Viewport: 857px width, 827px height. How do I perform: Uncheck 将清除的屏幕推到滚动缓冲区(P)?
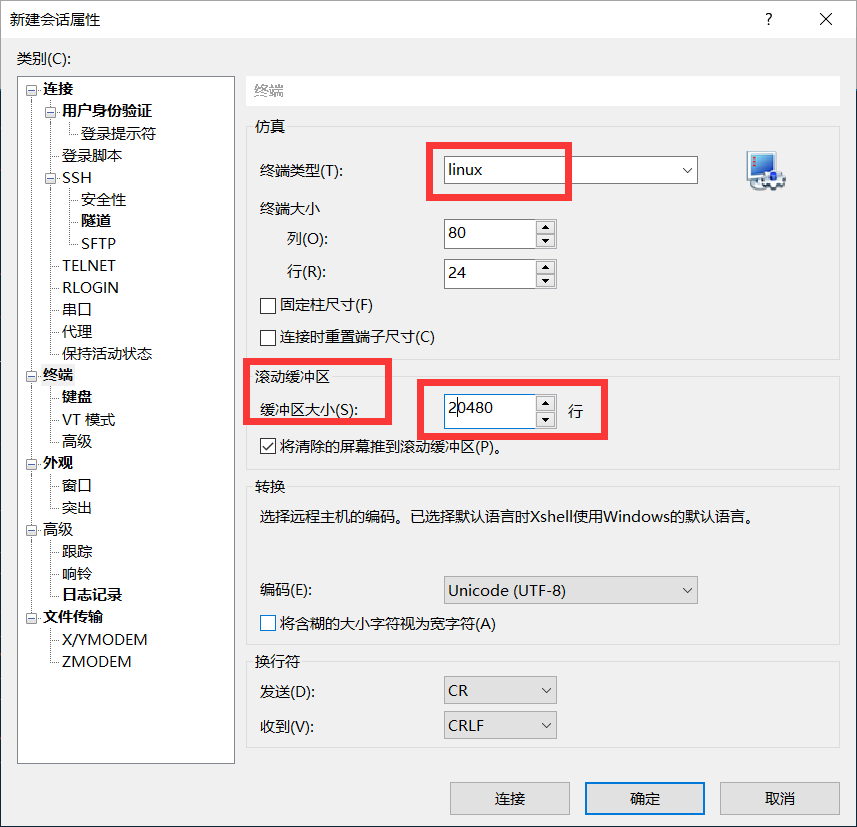click(x=268, y=447)
